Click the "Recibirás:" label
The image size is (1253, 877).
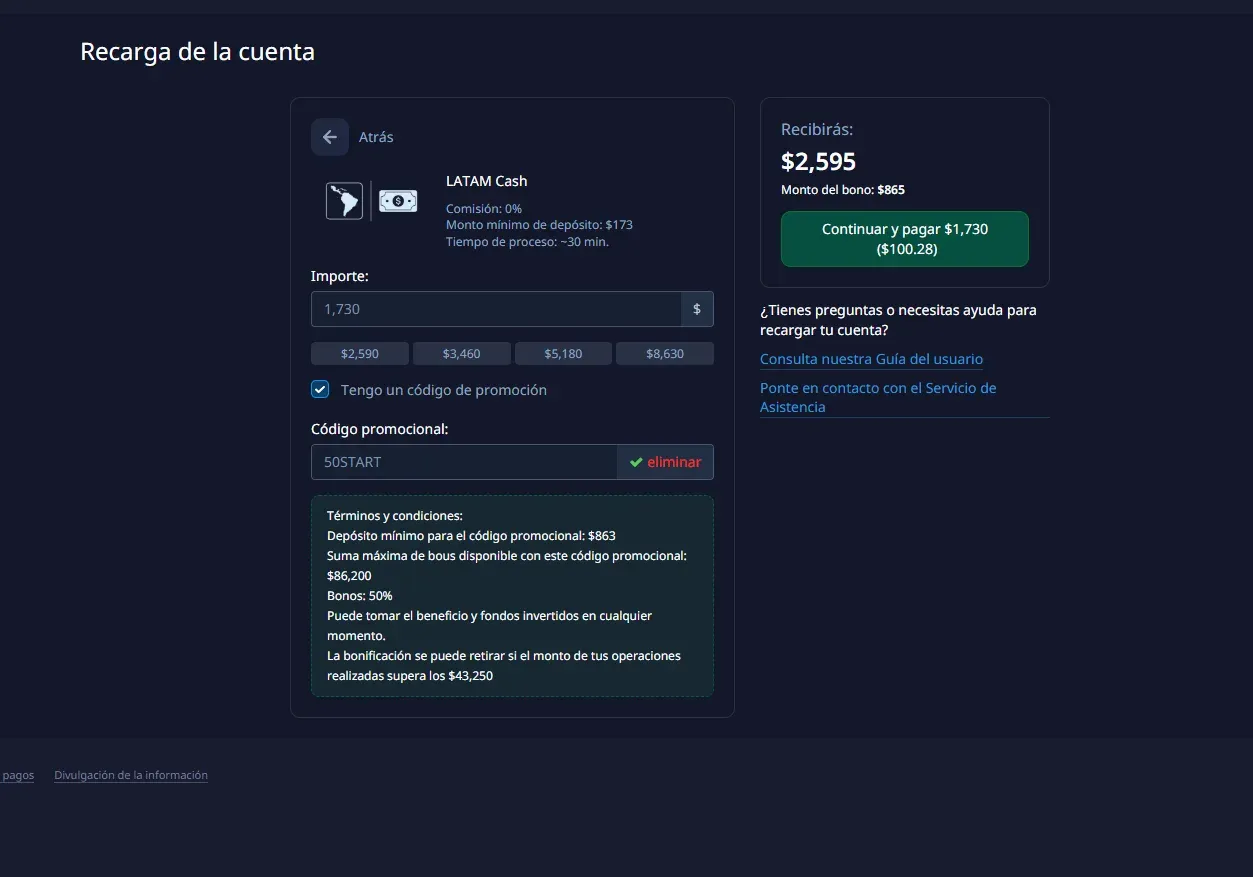pos(817,129)
